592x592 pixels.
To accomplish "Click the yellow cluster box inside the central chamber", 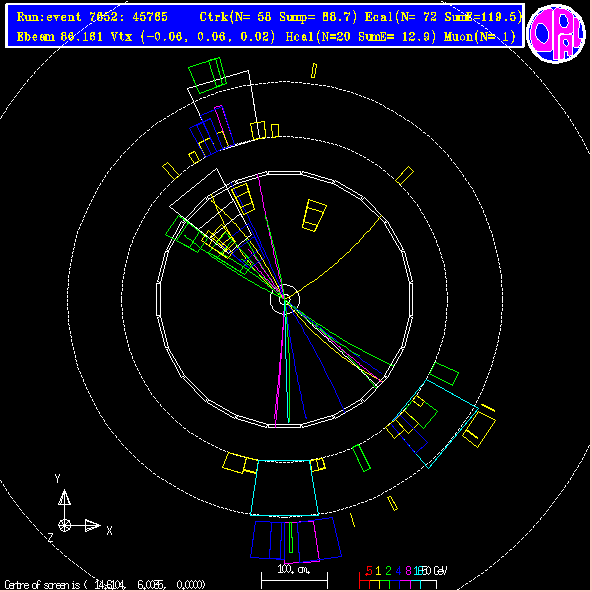I will point(314,215).
